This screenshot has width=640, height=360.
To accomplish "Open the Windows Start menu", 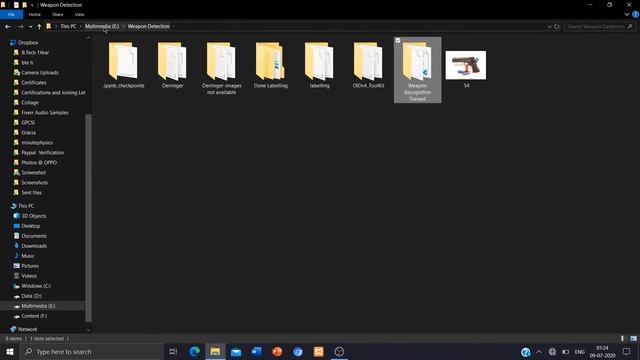I will (x=10, y=351).
